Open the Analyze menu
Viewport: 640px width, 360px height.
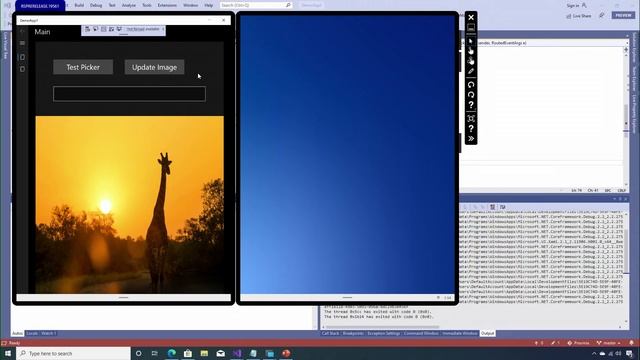[x=129, y=5]
